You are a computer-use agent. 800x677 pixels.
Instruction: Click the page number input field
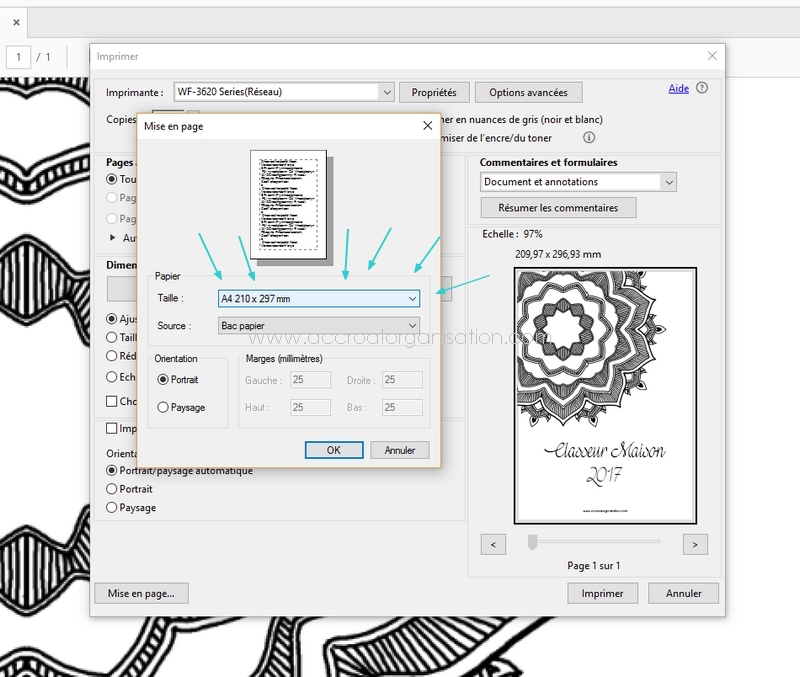[20, 57]
